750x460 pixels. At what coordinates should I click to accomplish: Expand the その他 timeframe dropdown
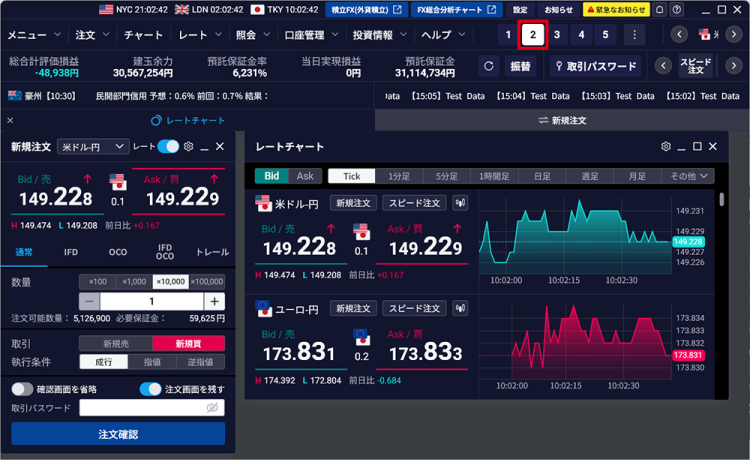691,176
